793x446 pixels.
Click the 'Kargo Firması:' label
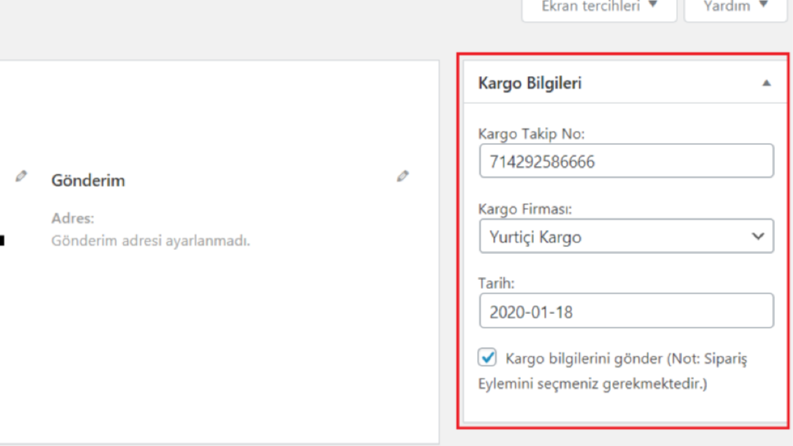[525, 209]
